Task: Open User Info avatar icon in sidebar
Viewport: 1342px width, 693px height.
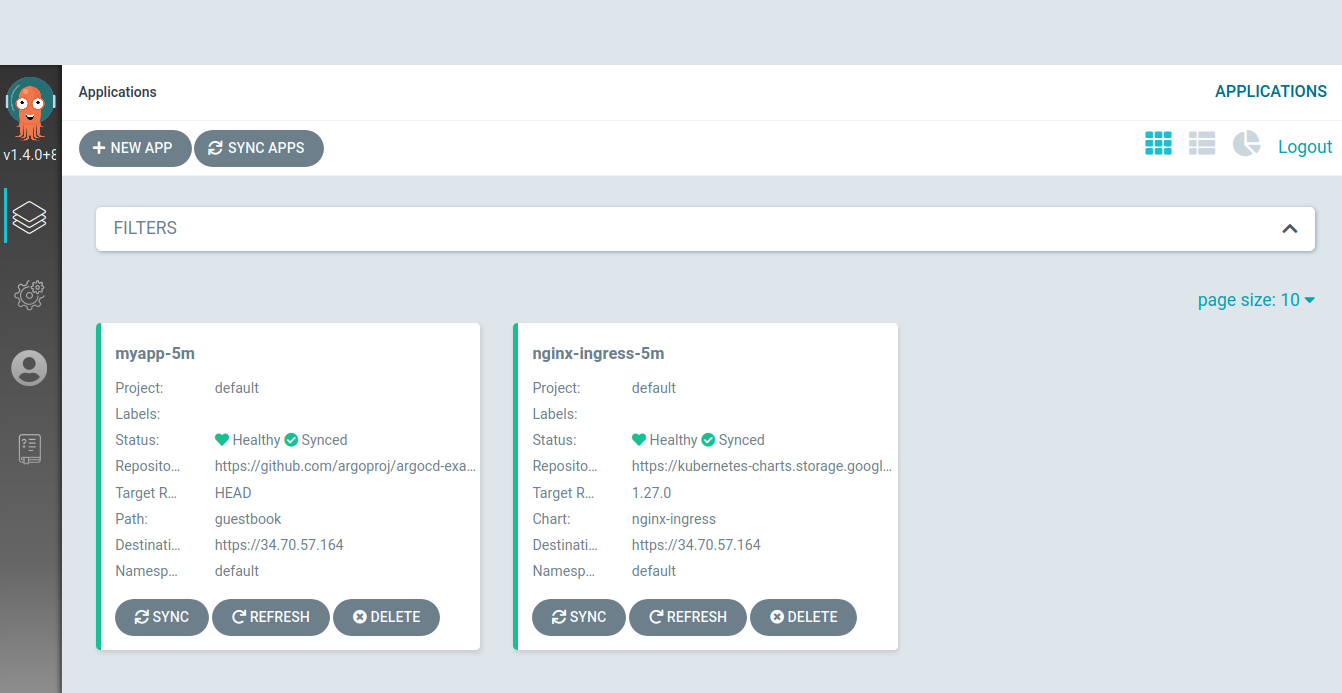Action: 29,368
